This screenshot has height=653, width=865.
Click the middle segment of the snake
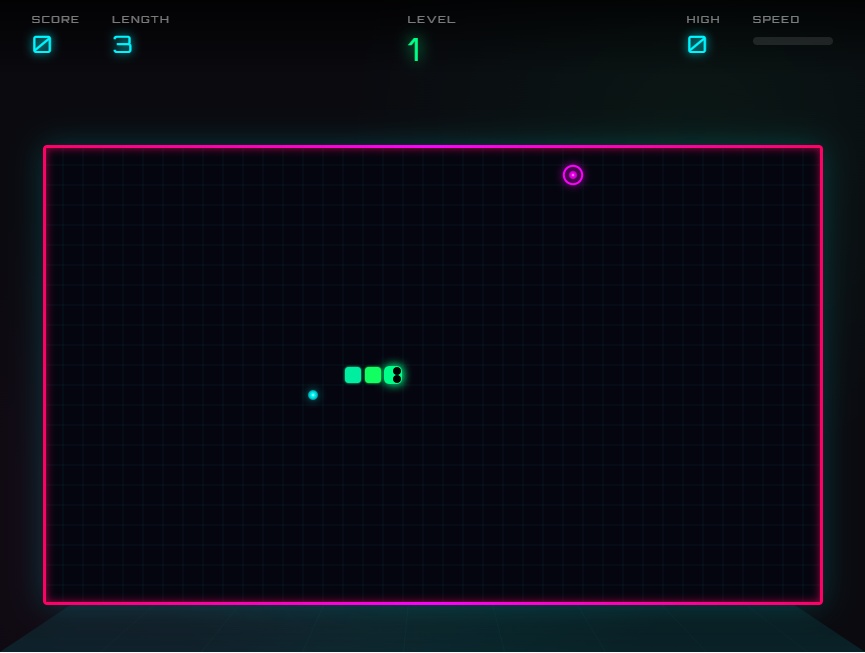tap(373, 375)
